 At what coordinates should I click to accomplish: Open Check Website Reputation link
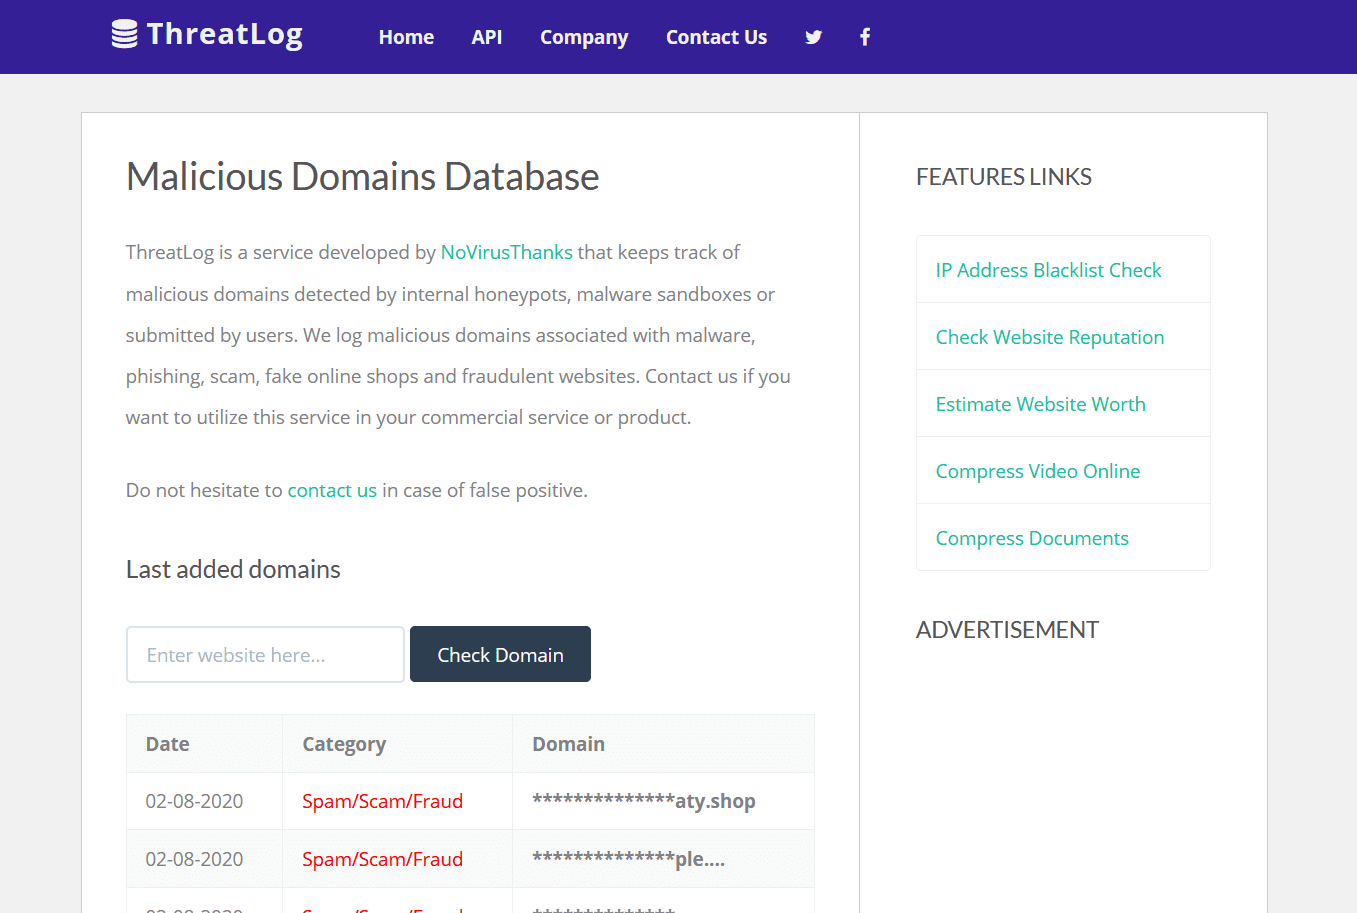(x=1050, y=337)
